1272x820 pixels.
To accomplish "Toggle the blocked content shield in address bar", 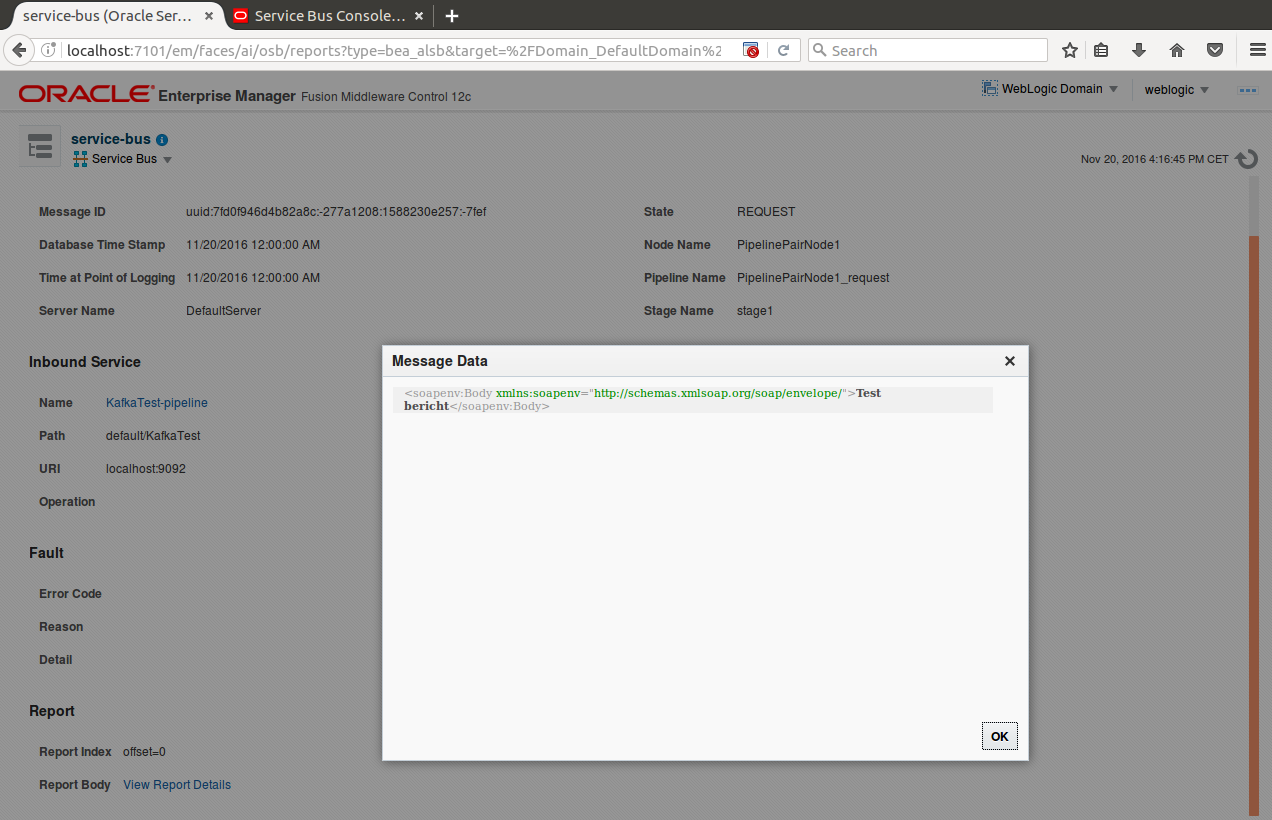I will click(750, 49).
